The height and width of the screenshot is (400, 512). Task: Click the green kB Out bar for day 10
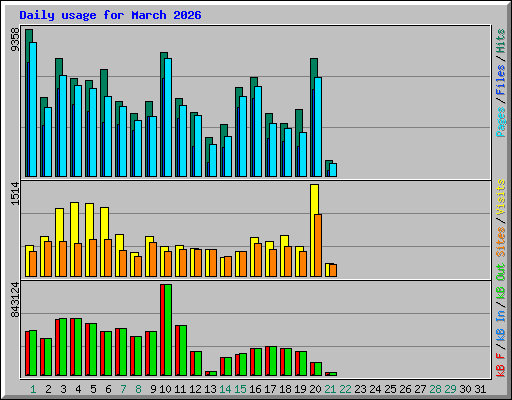[168, 330]
